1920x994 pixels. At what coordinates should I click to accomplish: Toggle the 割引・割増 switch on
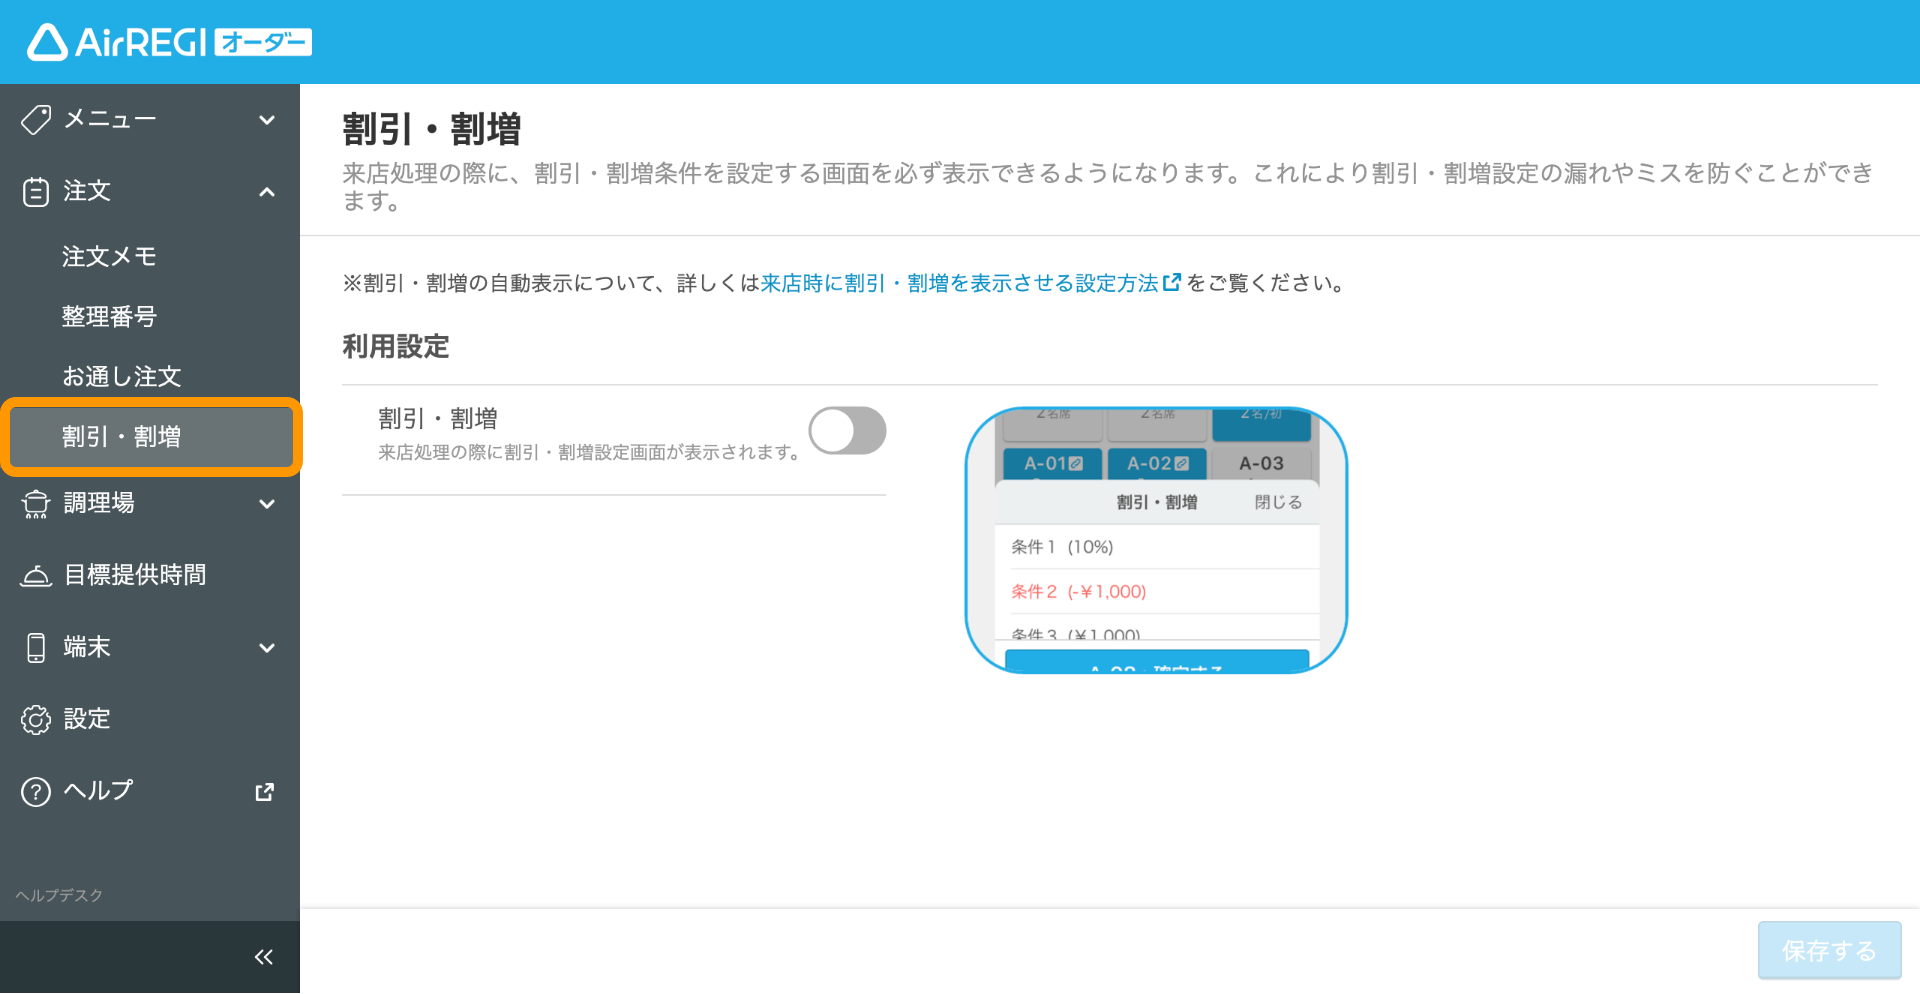847,431
